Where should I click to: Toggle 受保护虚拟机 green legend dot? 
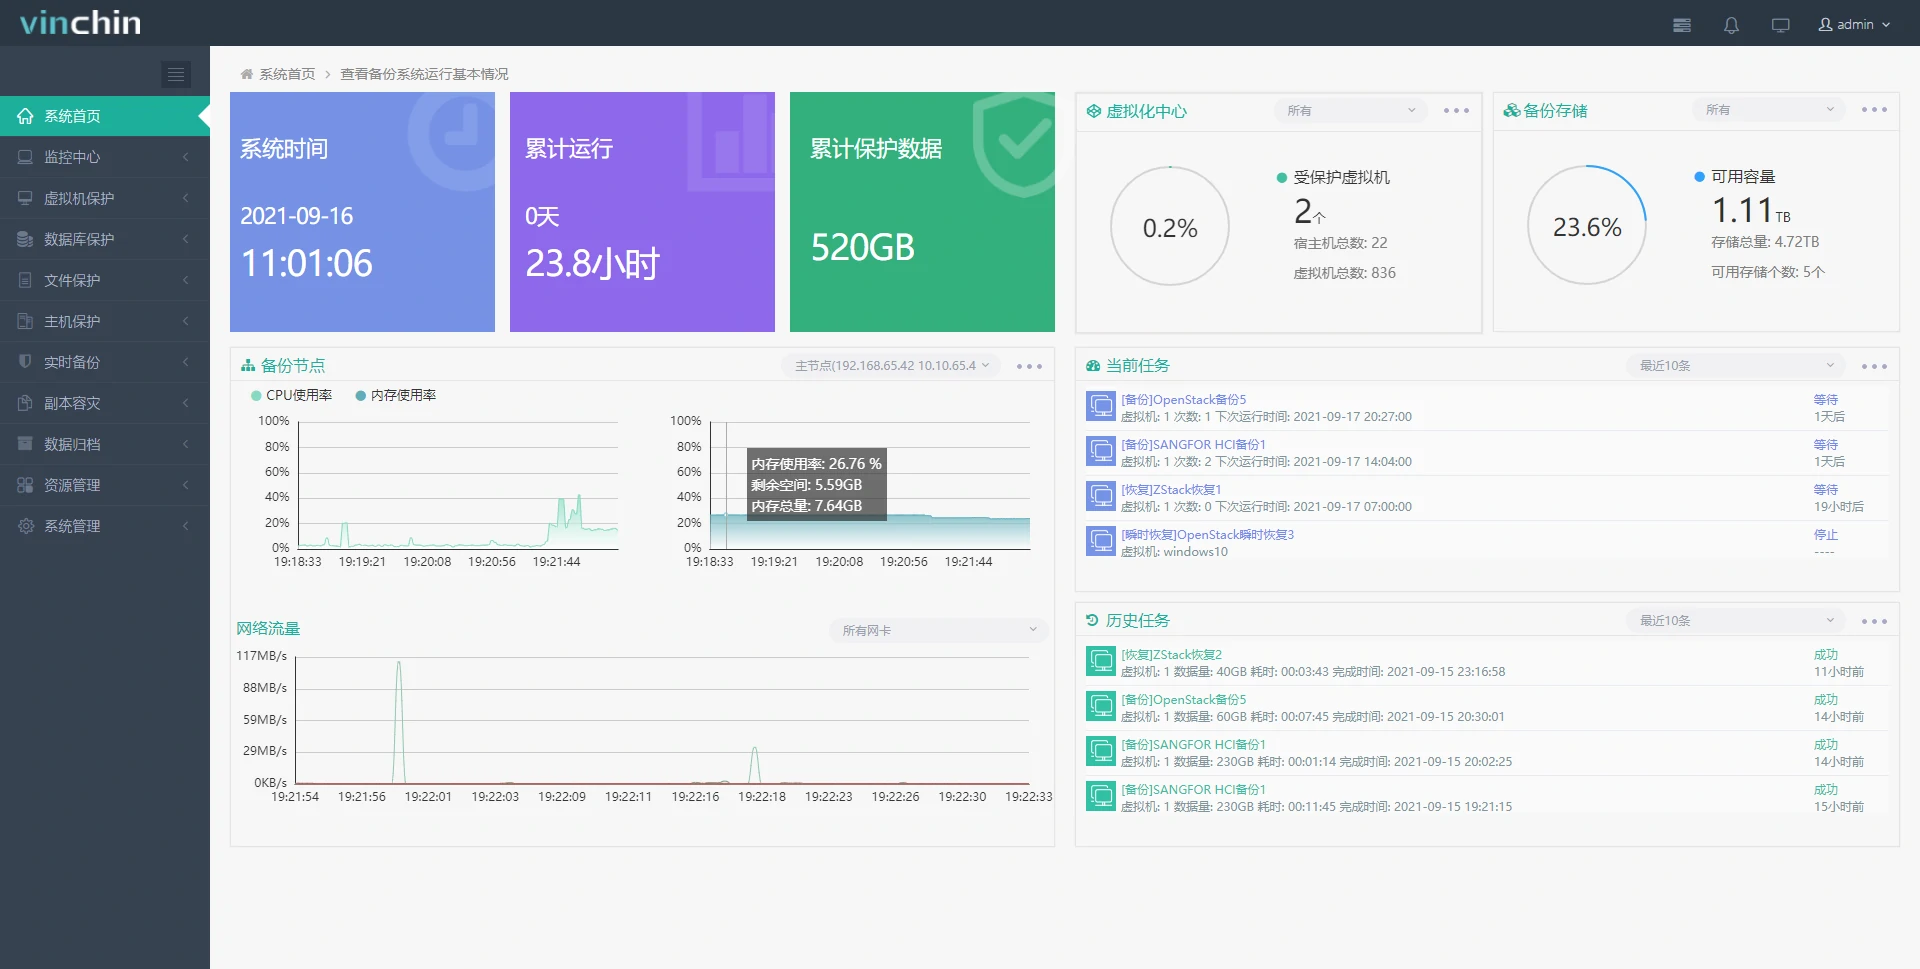1282,178
